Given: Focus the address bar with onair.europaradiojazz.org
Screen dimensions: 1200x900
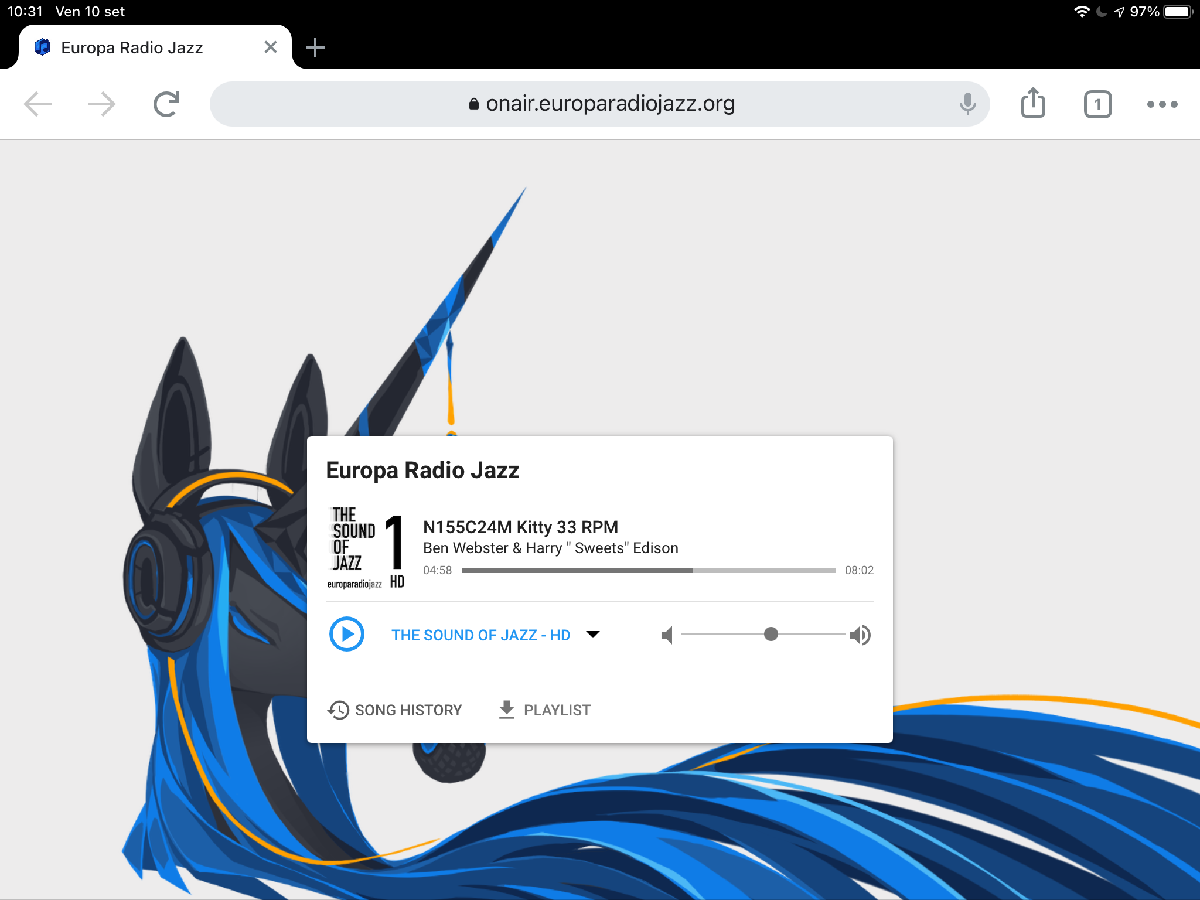Looking at the screenshot, I should pos(600,104).
